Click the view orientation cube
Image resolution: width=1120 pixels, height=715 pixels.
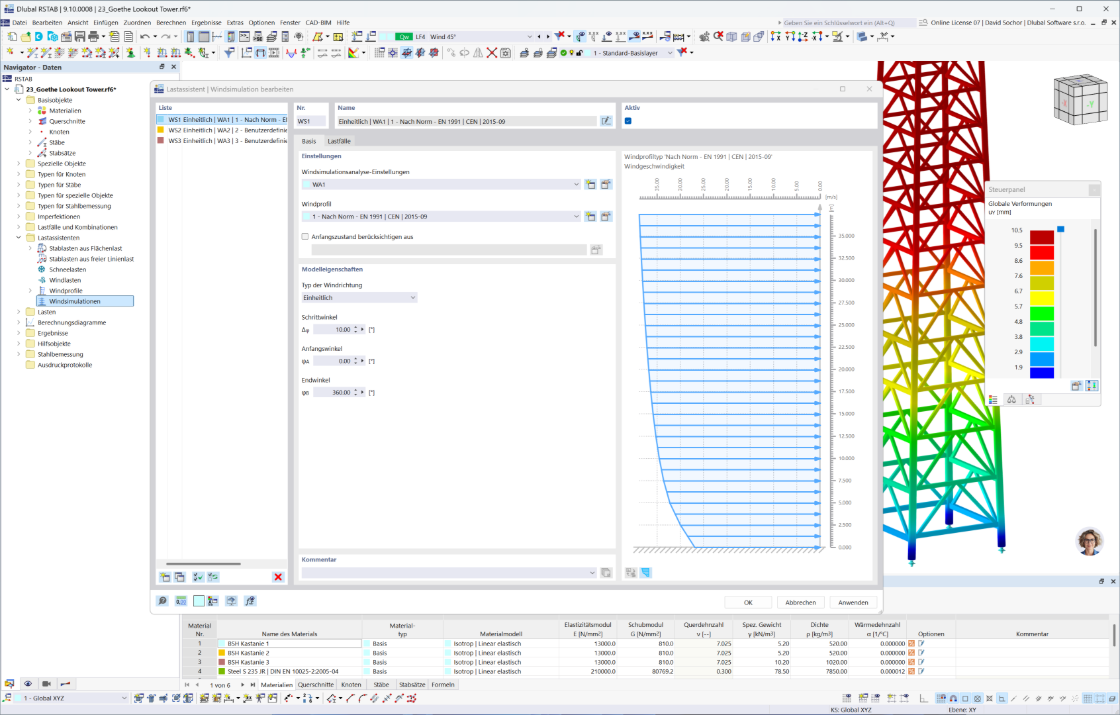click(x=1080, y=99)
